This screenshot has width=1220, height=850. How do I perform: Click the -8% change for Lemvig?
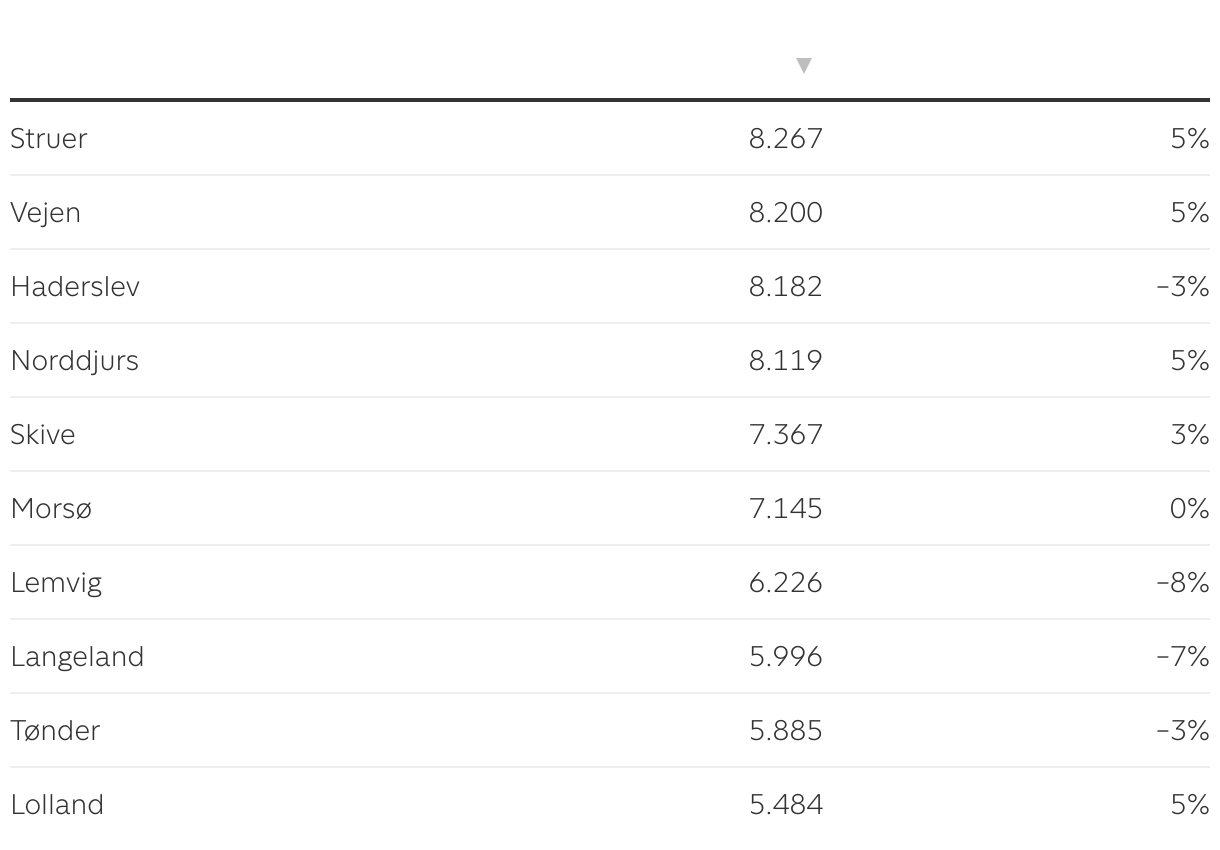(x=1183, y=583)
